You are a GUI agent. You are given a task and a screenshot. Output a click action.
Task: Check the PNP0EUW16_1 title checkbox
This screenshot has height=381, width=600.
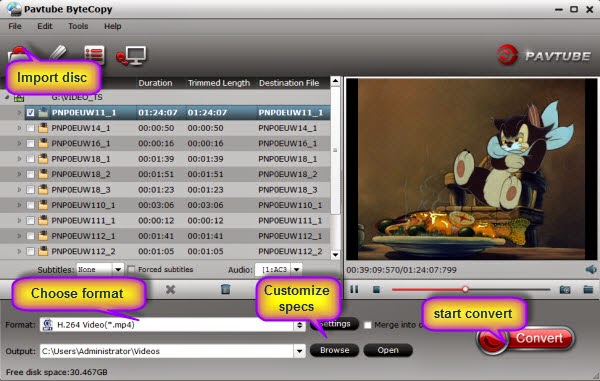31,143
